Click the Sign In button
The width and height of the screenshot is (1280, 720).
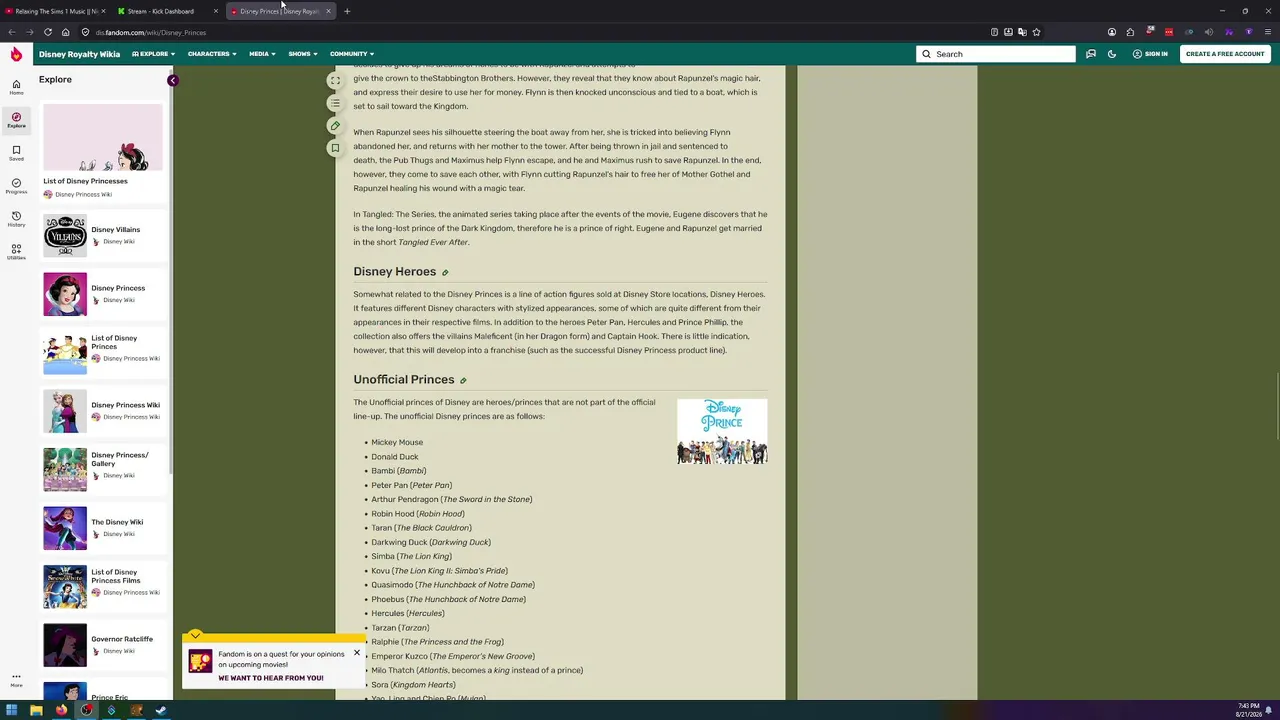tap(1150, 54)
